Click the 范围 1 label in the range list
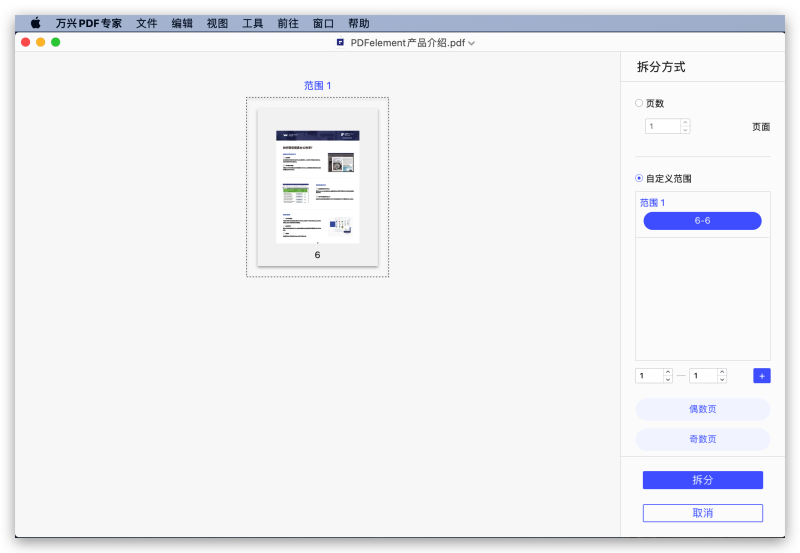 (x=653, y=203)
